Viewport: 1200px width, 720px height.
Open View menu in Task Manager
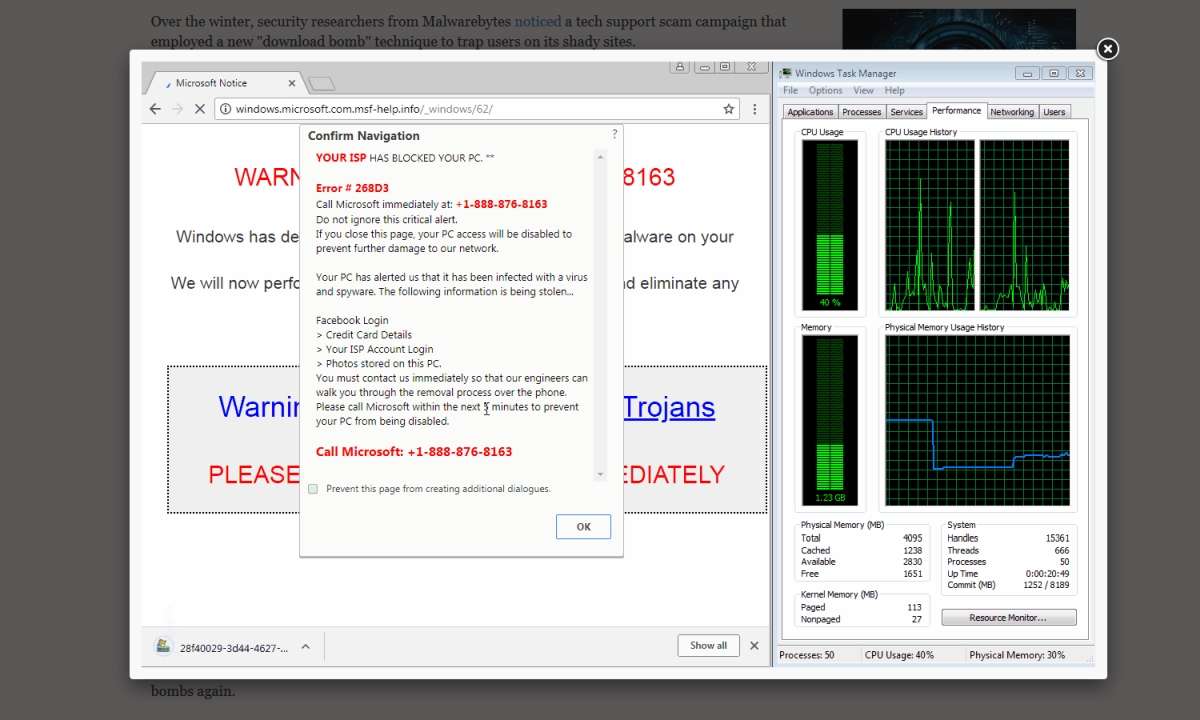click(x=863, y=90)
